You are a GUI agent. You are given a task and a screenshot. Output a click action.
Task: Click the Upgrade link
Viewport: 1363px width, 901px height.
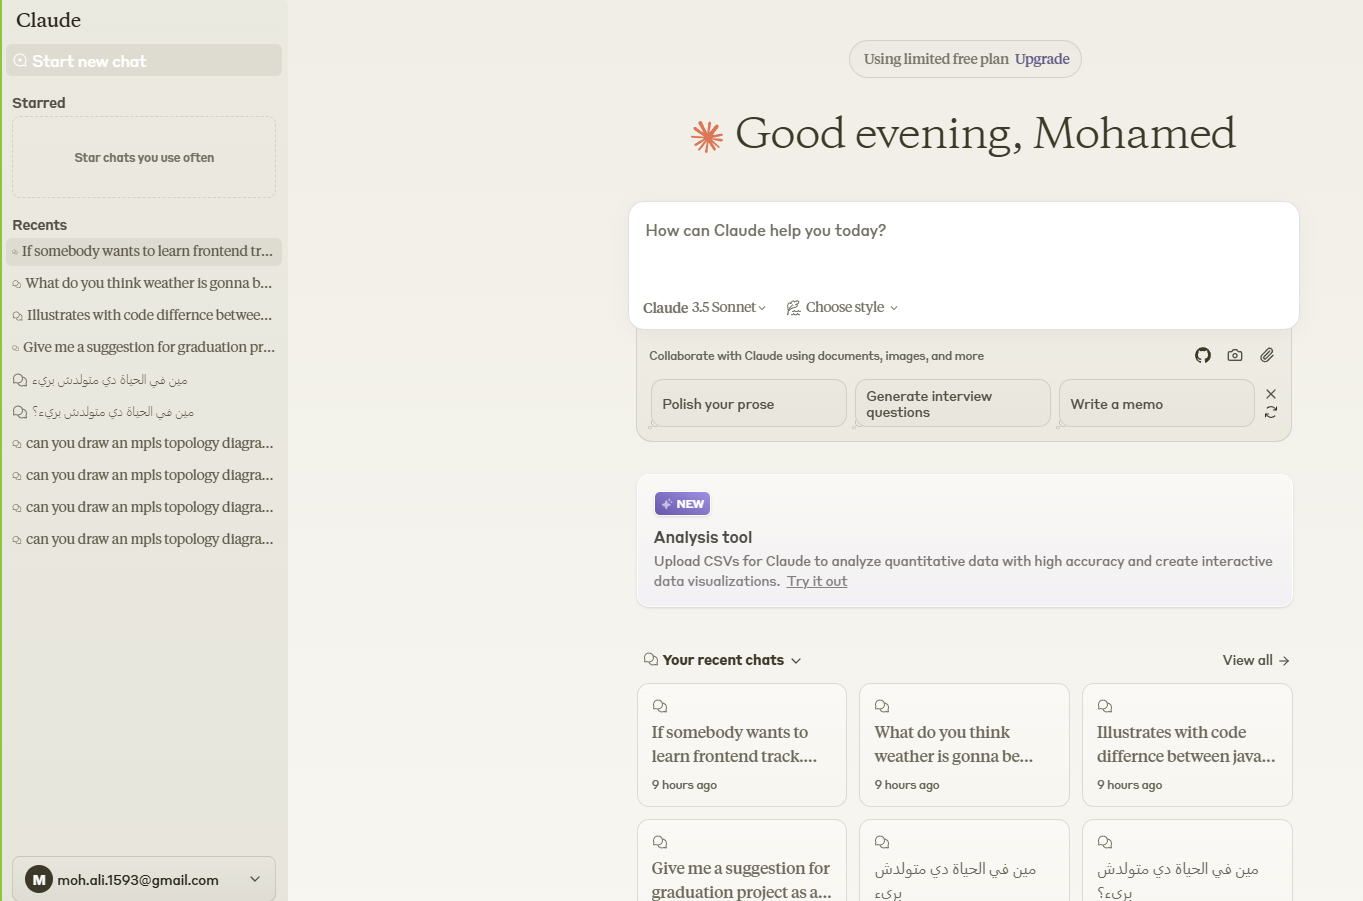pyautogui.click(x=1042, y=59)
